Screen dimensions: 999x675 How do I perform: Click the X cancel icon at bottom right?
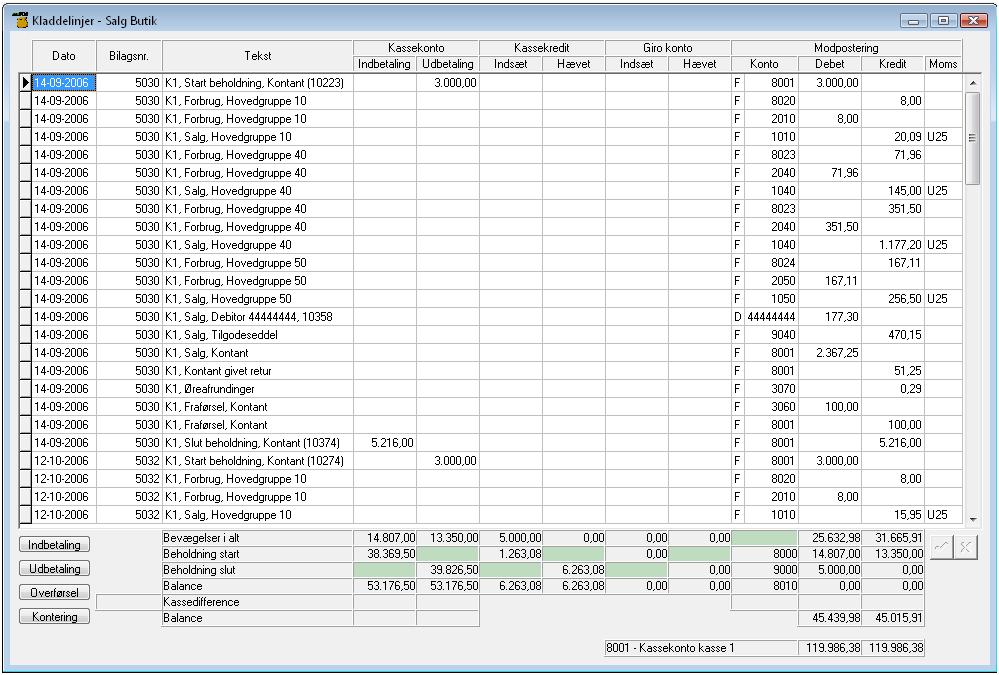coord(964,548)
